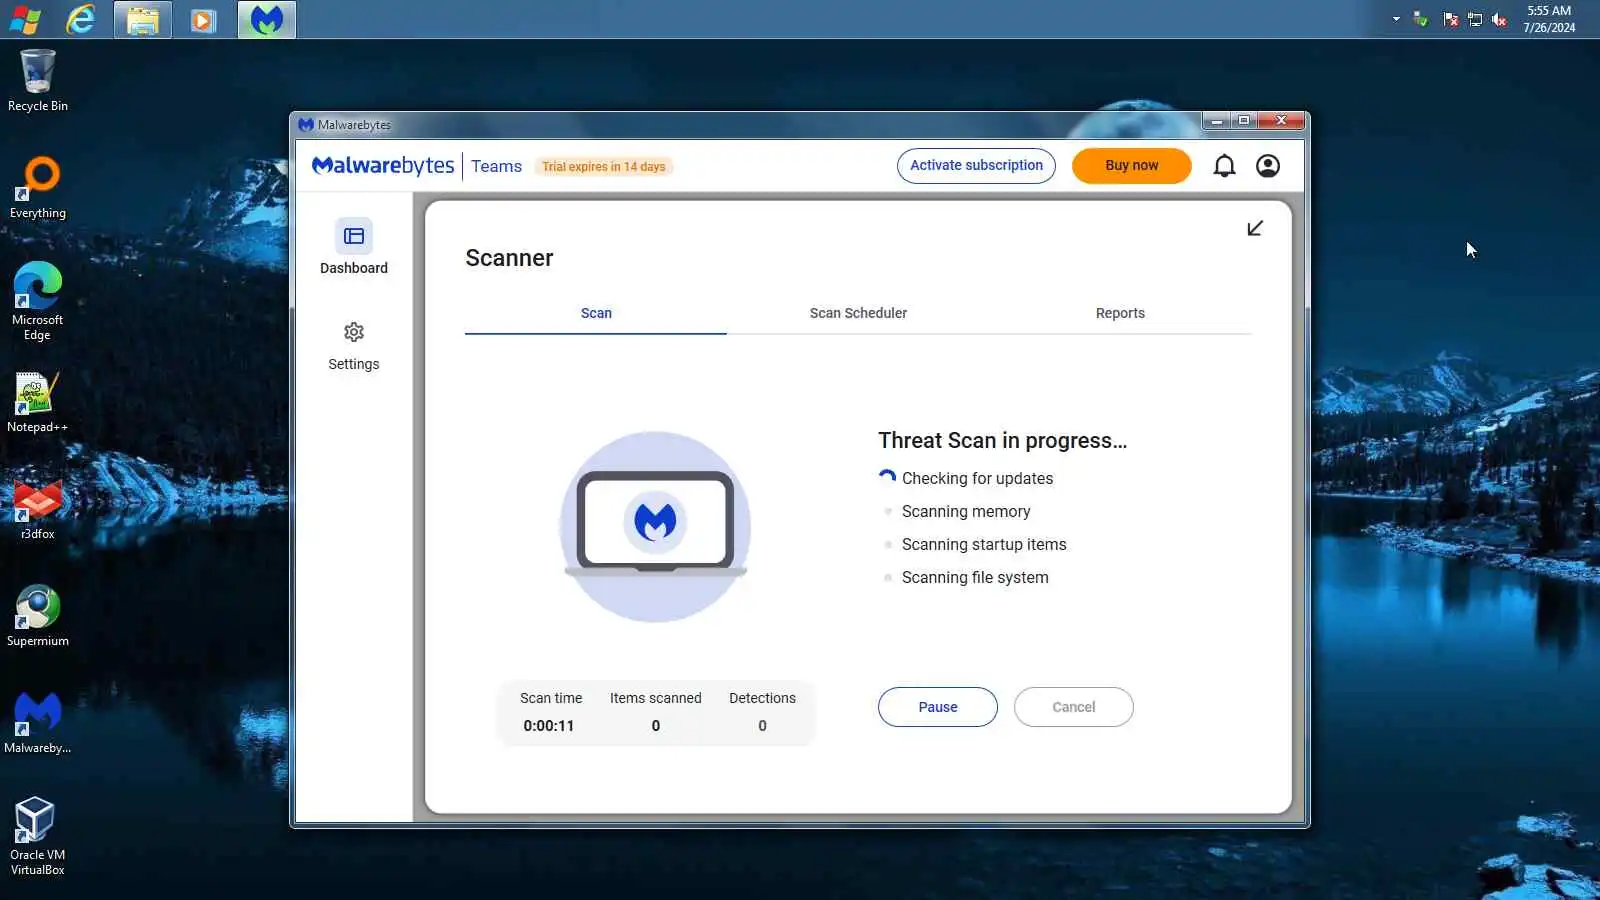
Task: Open File Explorer from the taskbar
Action: [x=143, y=19]
